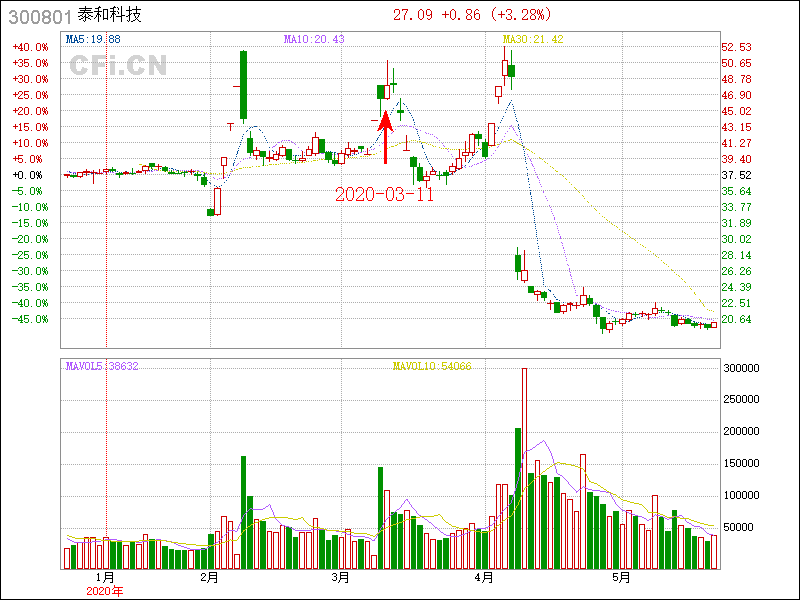Click the +40.0% axis label
This screenshot has height=600, width=800.
click(x=31, y=47)
